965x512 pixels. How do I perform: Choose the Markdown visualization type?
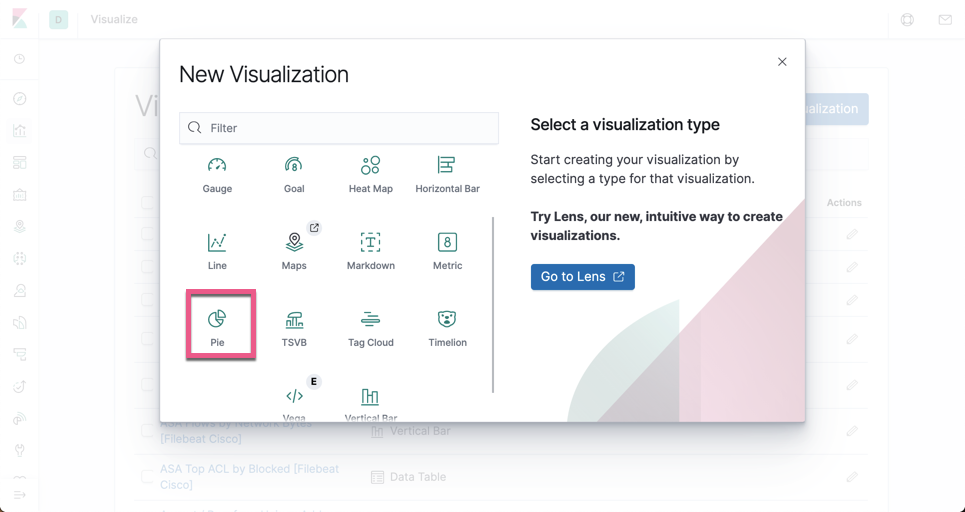370,252
